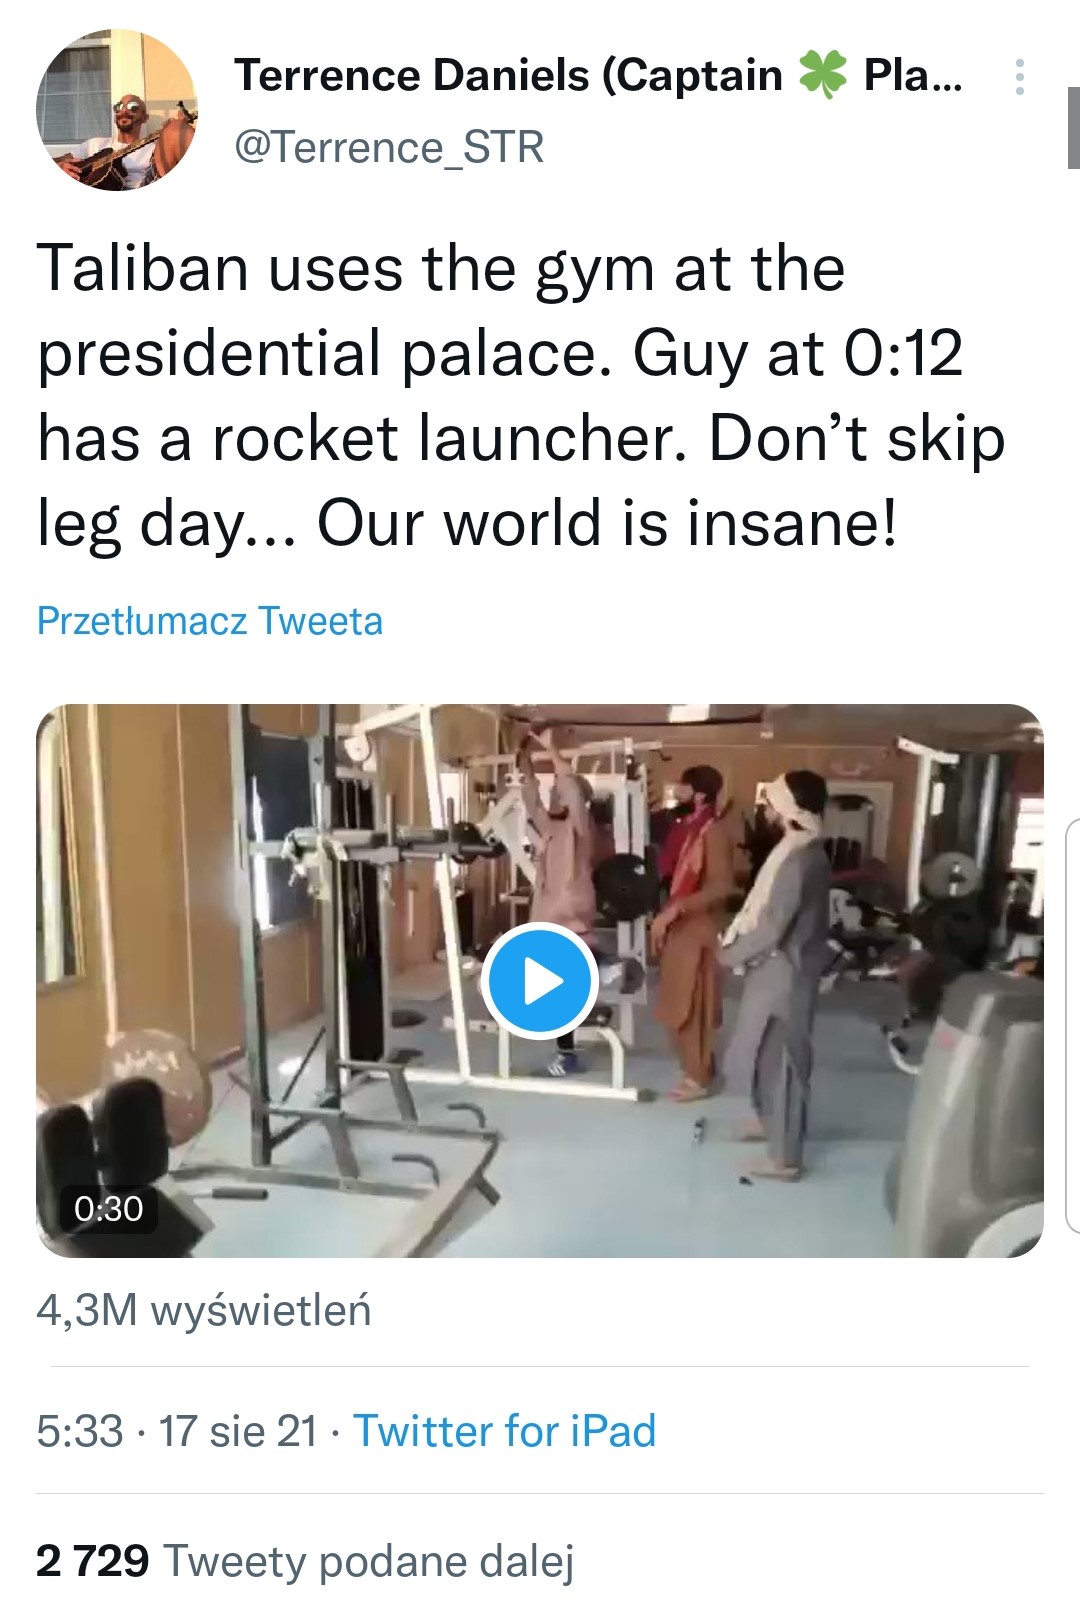Click Przetłumacz Tweeta to translate the tweet
This screenshot has width=1080, height=1618.
click(210, 621)
